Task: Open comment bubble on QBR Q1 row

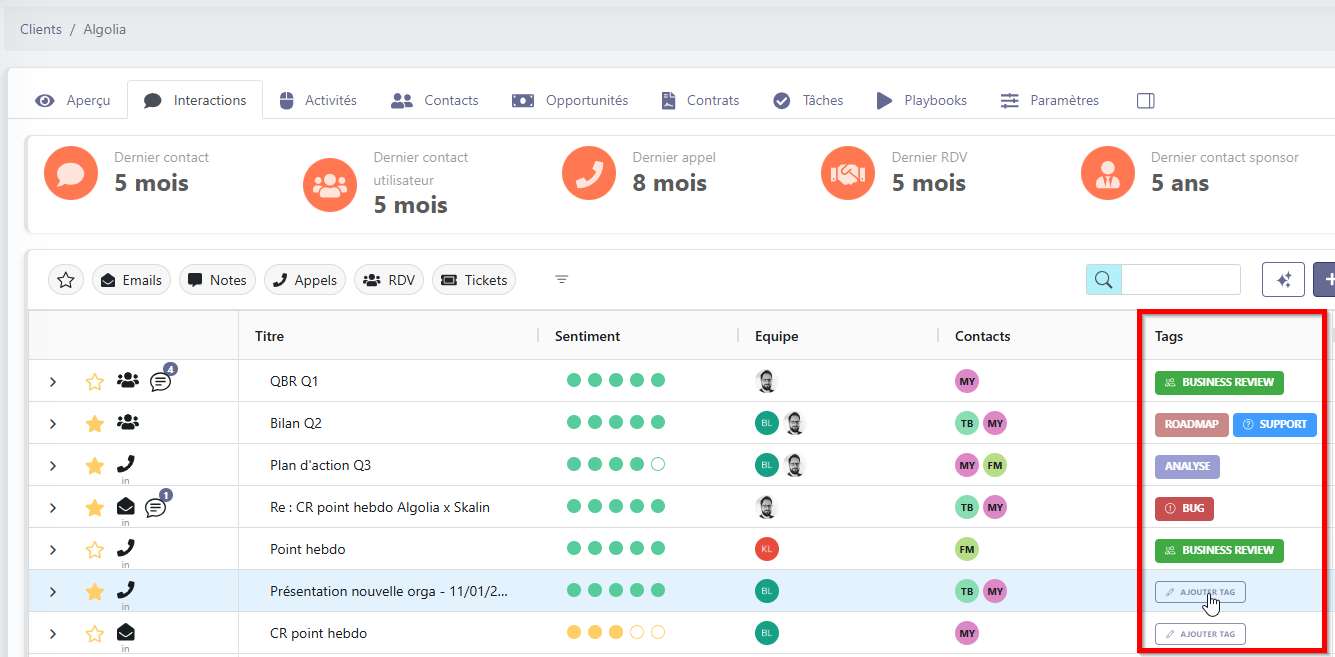Action: click(x=160, y=381)
